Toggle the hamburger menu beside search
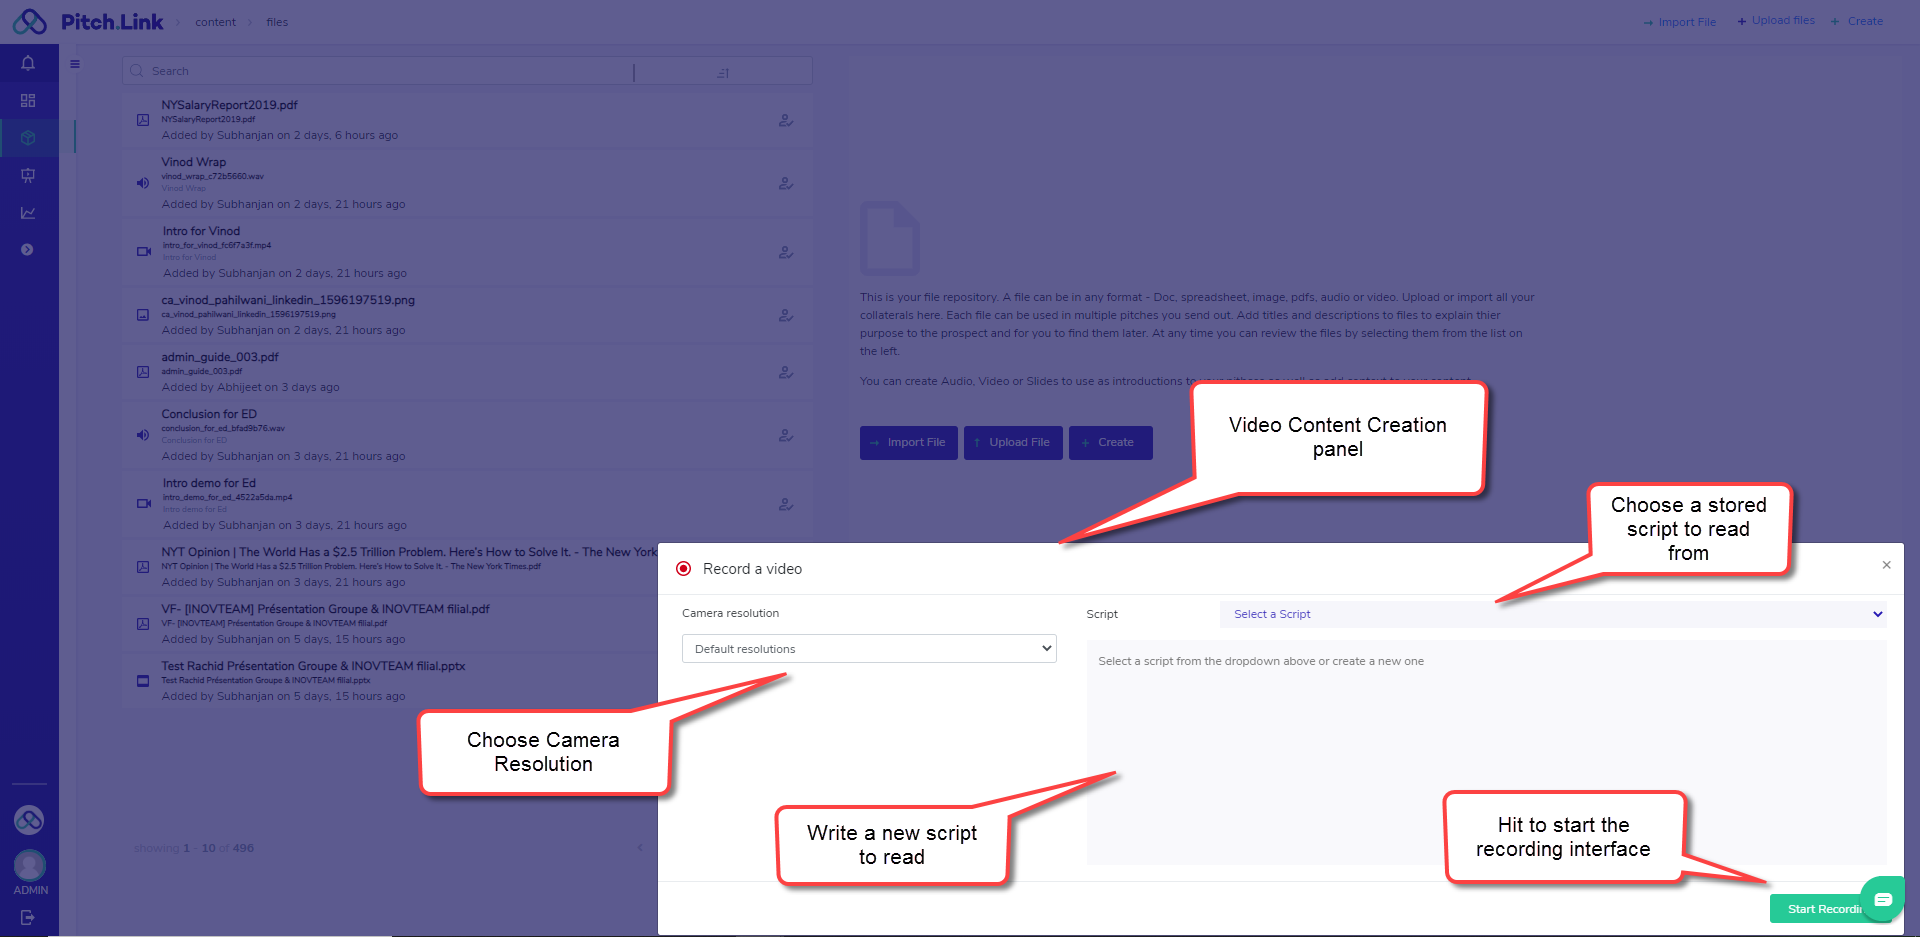 pos(75,64)
